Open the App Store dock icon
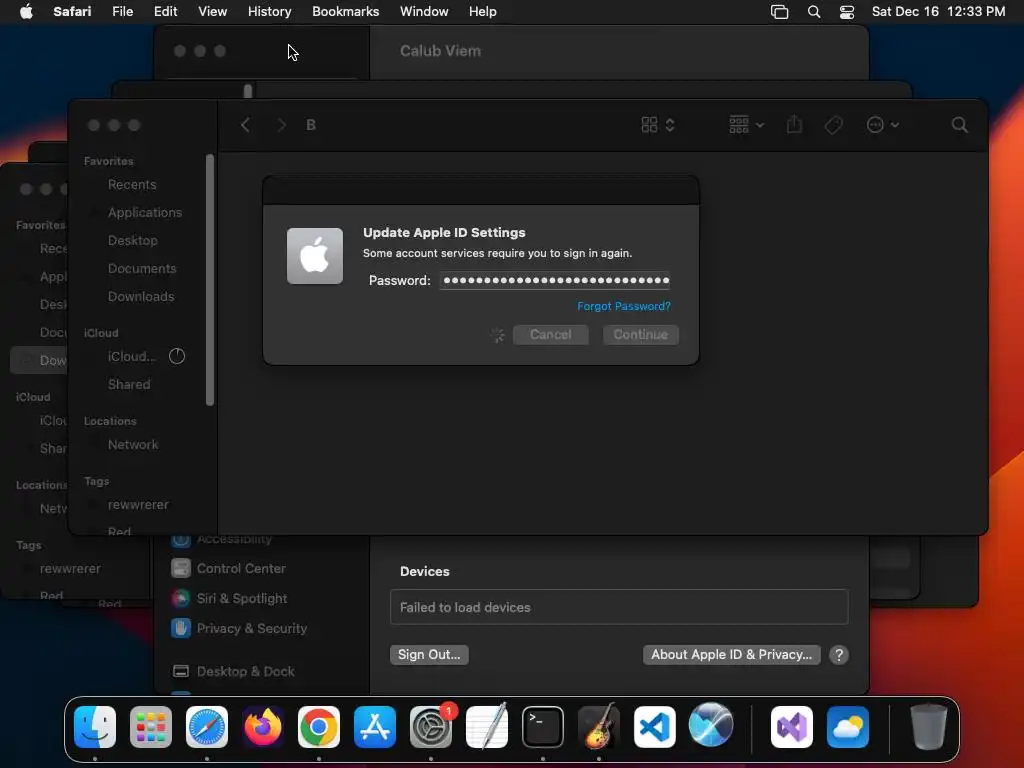 (x=375, y=727)
